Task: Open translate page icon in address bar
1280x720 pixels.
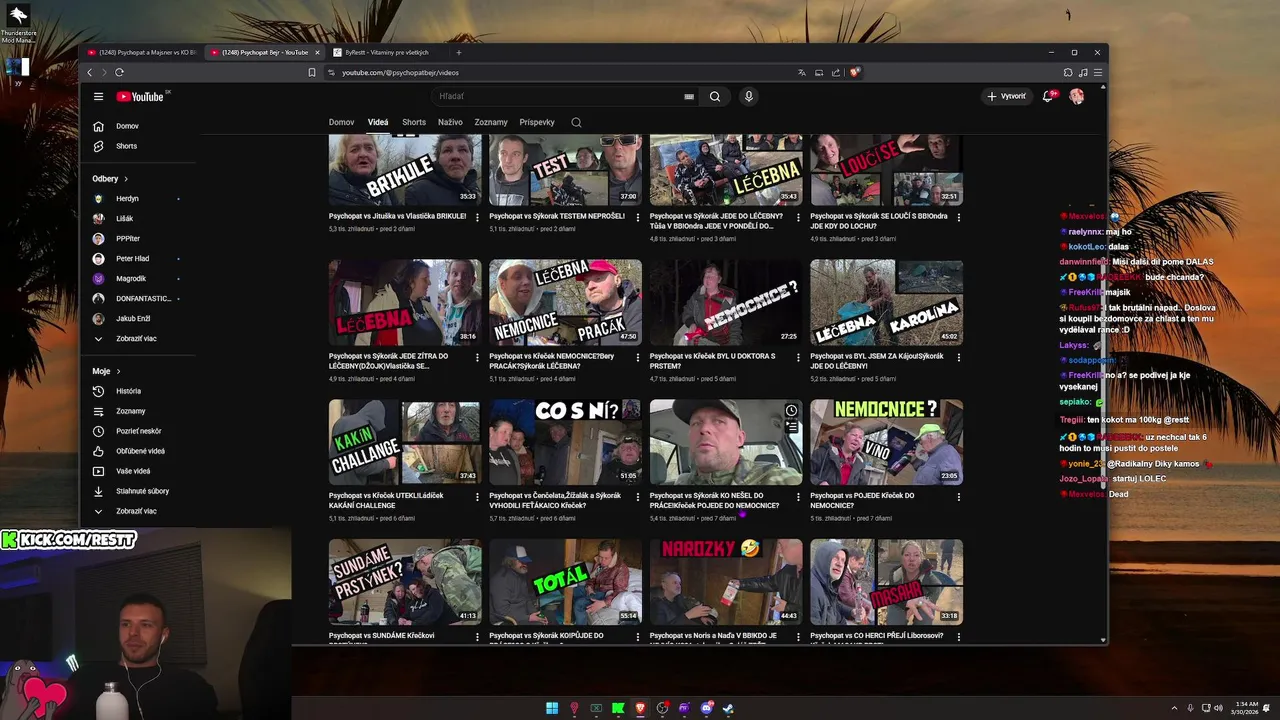Action: pos(801,72)
